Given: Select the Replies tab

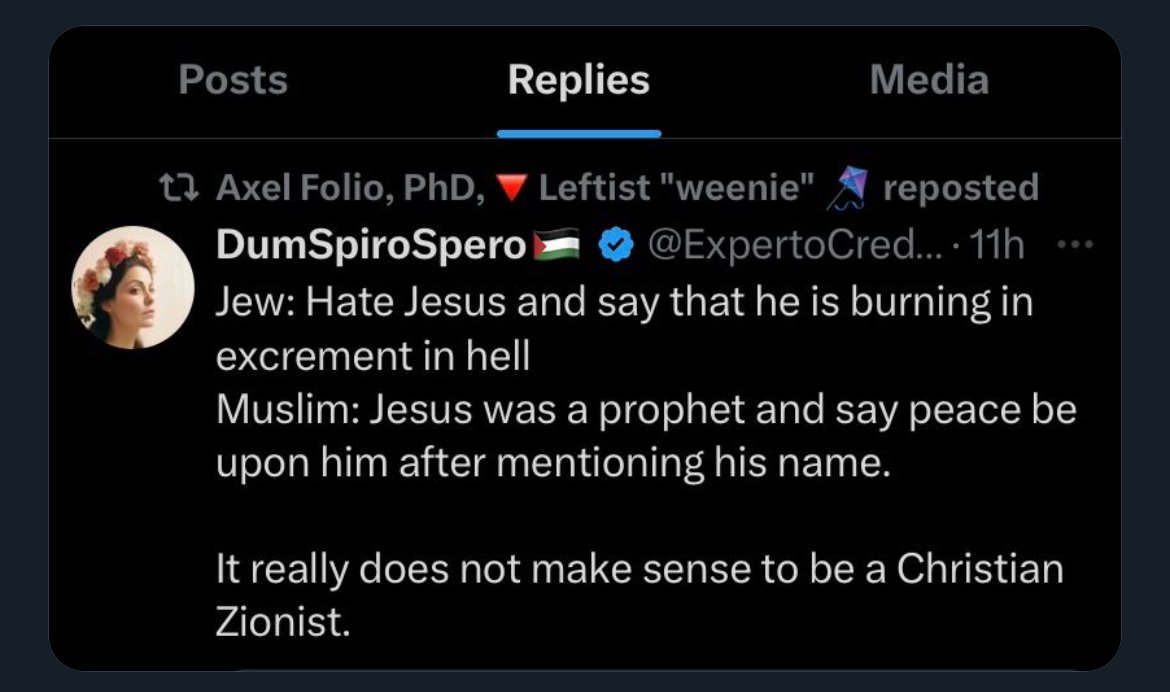Looking at the screenshot, I should point(578,81).
